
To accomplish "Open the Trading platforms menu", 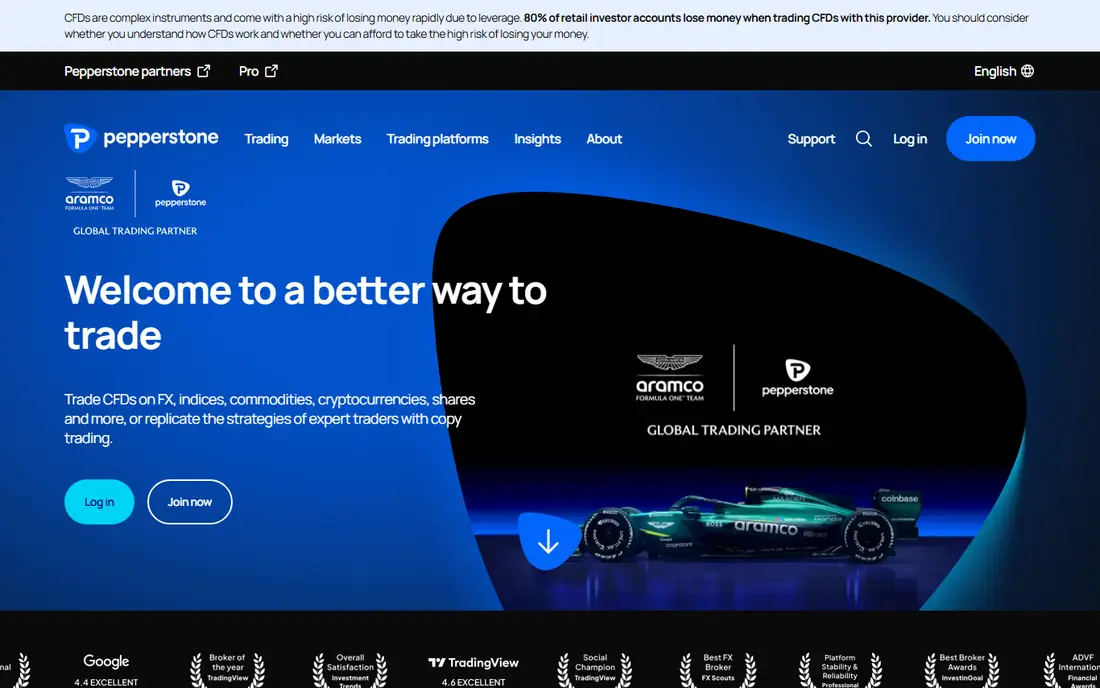I will 438,139.
